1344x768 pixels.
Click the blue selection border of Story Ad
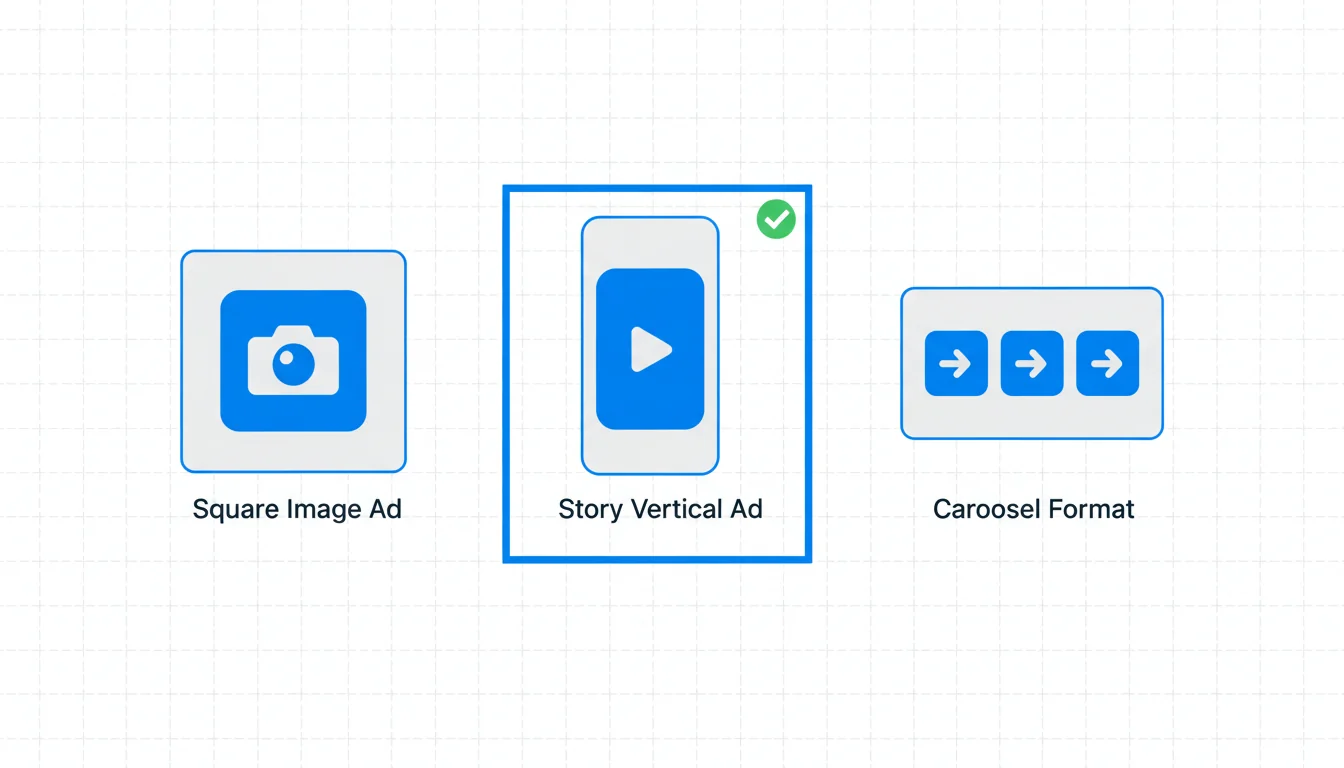506,400
